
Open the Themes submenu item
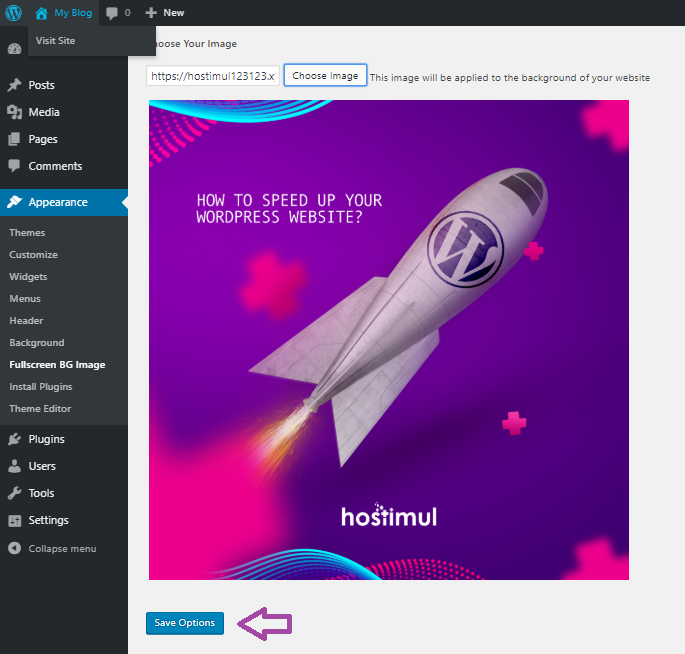27,233
